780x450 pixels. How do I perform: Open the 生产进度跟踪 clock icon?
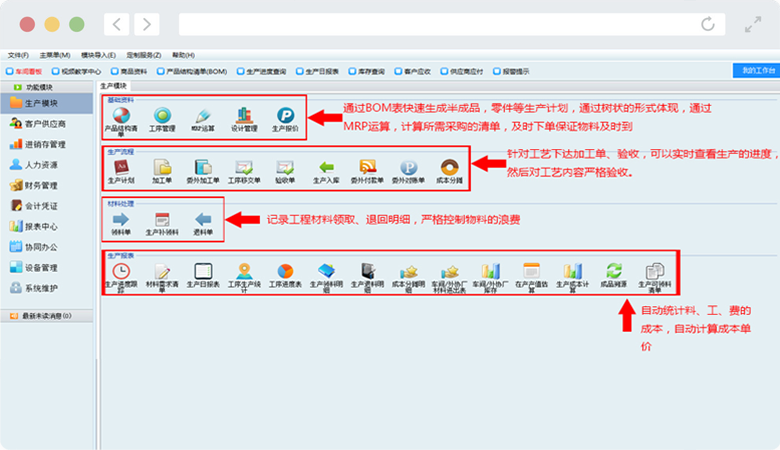(121, 271)
